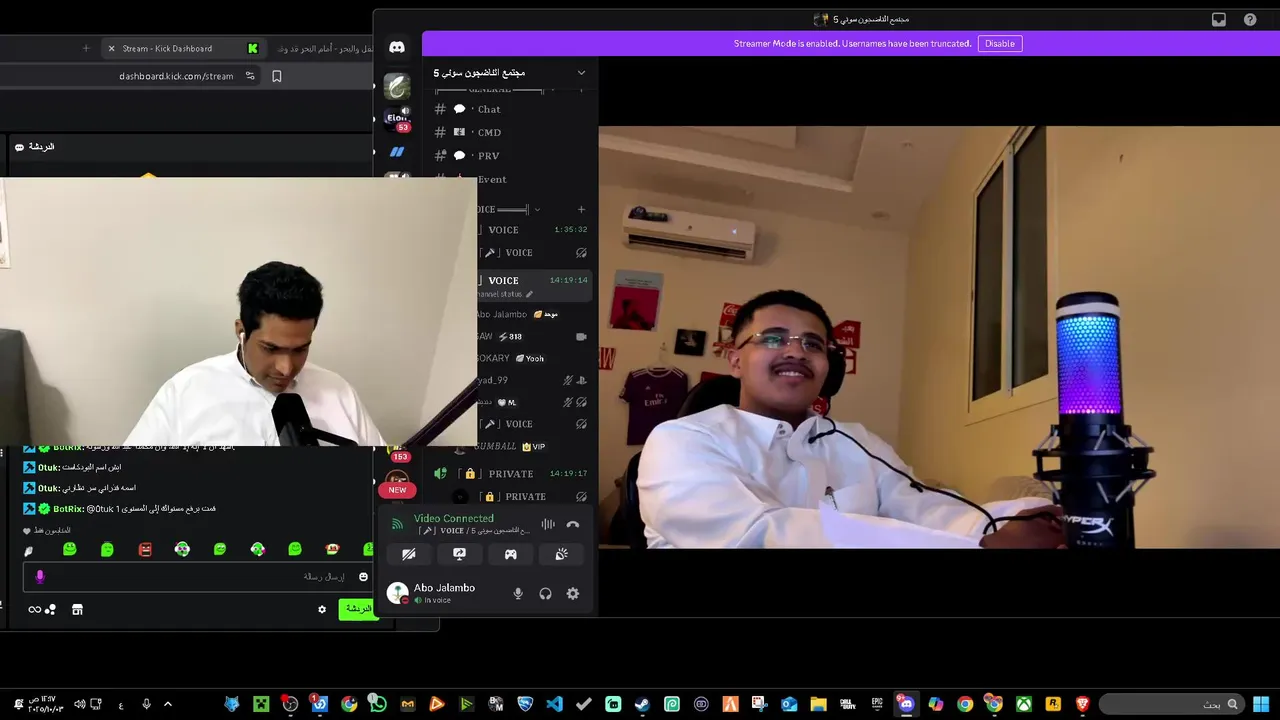The height and width of the screenshot is (720, 1280).
Task: Click the red NEW mentions badge
Action: [x=397, y=490]
